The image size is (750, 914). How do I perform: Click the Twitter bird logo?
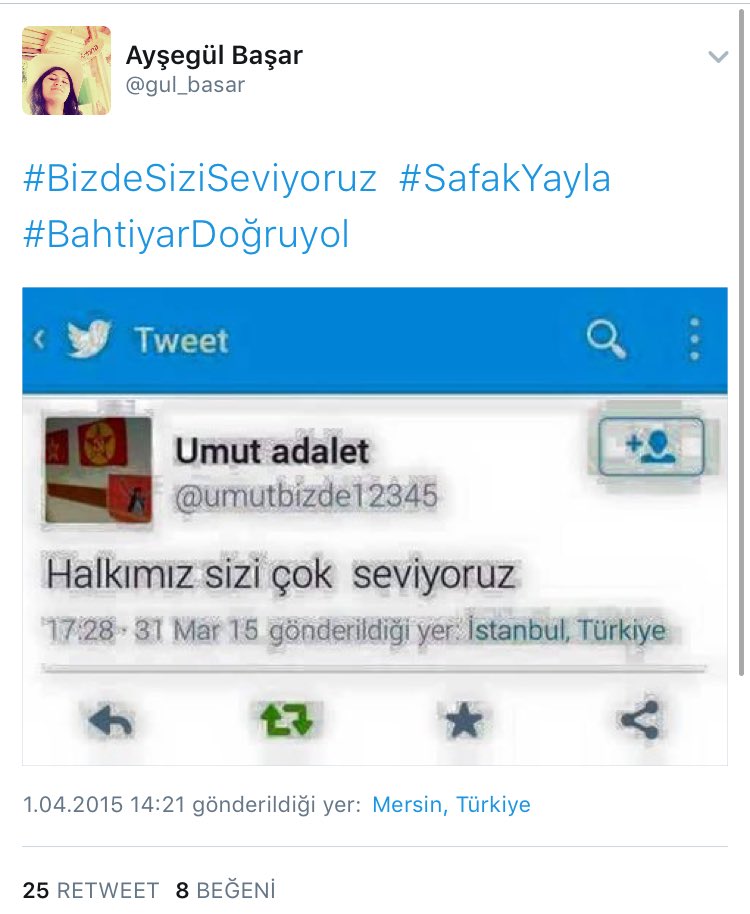click(x=88, y=339)
